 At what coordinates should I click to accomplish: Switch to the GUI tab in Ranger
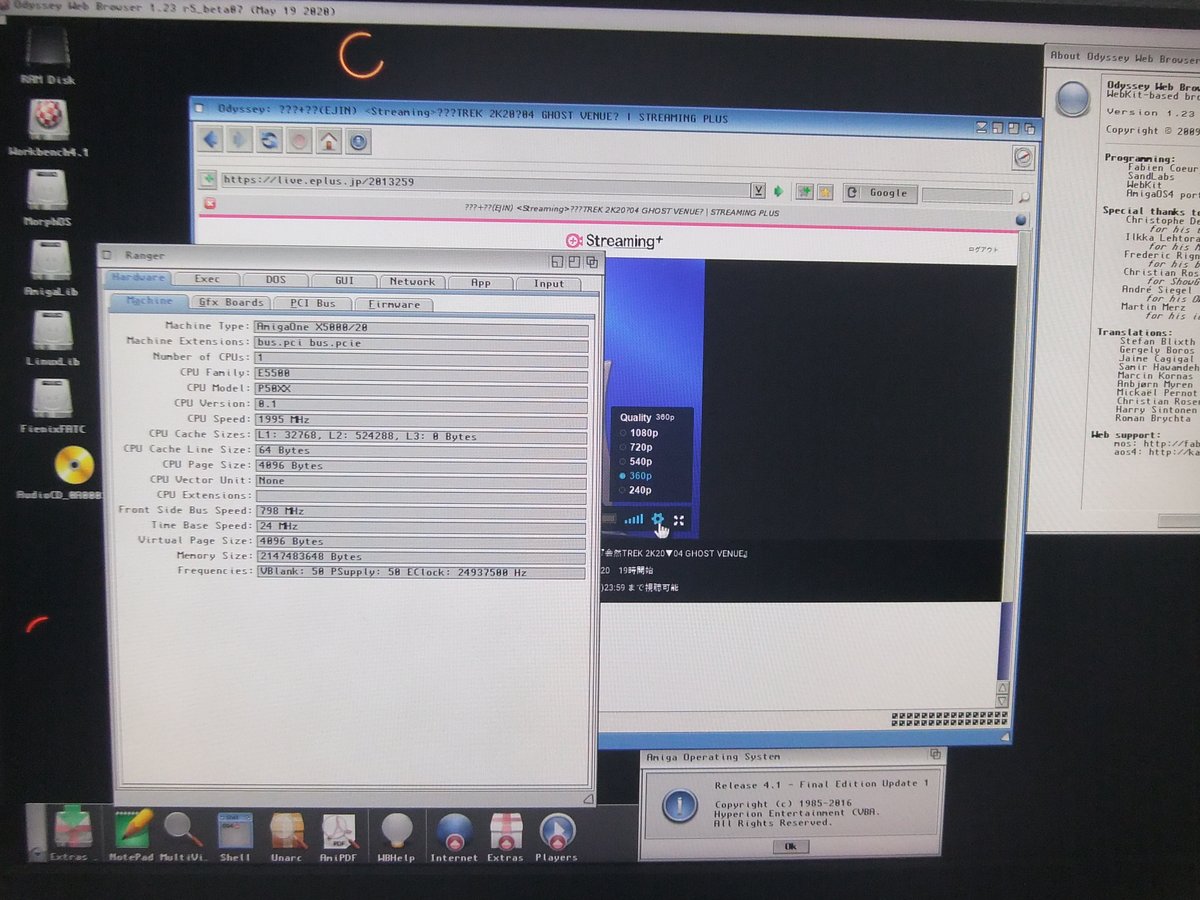[x=344, y=282]
